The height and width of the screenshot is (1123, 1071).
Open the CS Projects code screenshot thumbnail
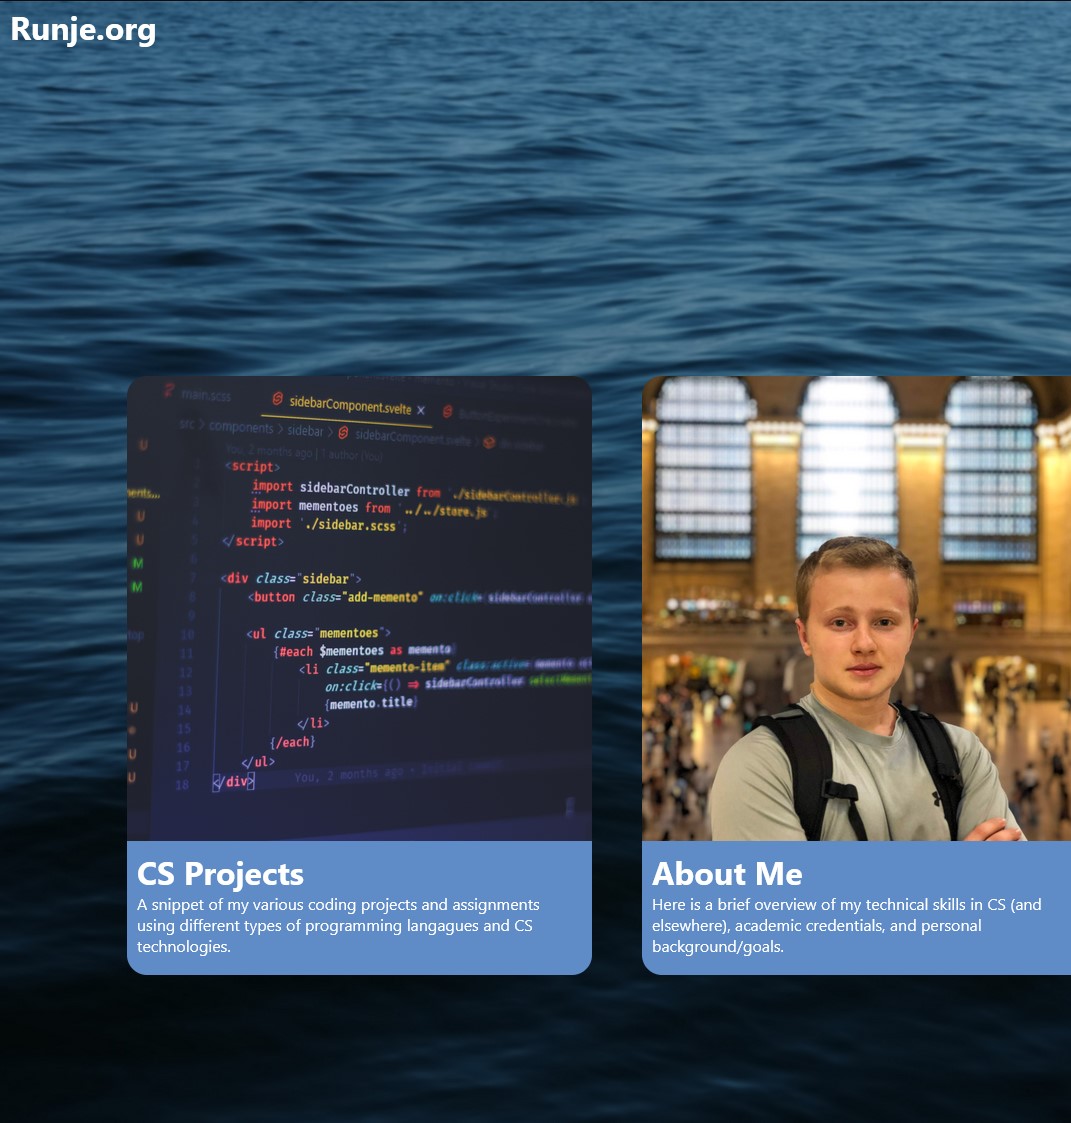click(x=360, y=608)
